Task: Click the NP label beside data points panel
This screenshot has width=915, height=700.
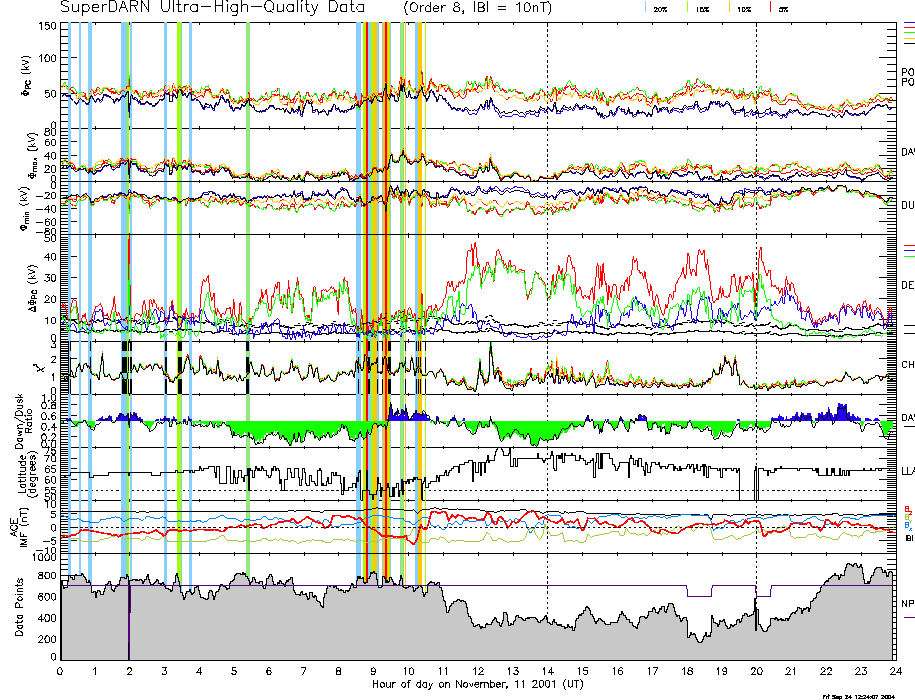Action: (907, 604)
